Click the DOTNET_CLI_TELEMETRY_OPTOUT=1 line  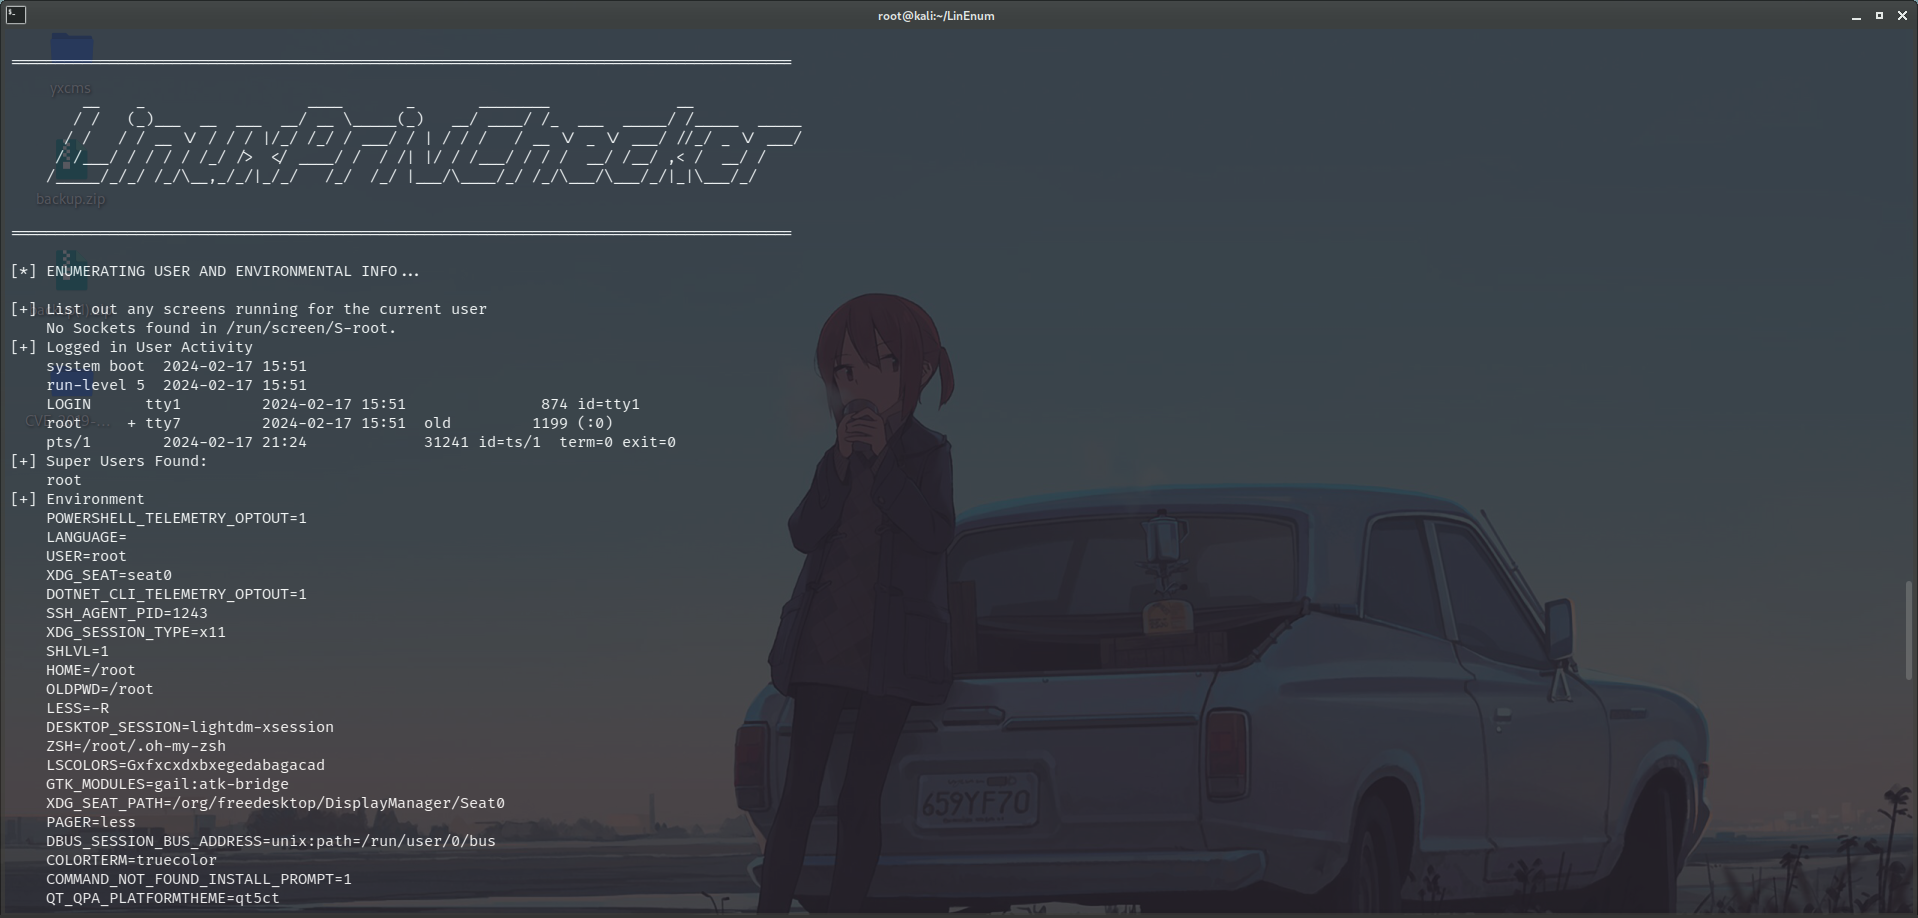(x=176, y=594)
